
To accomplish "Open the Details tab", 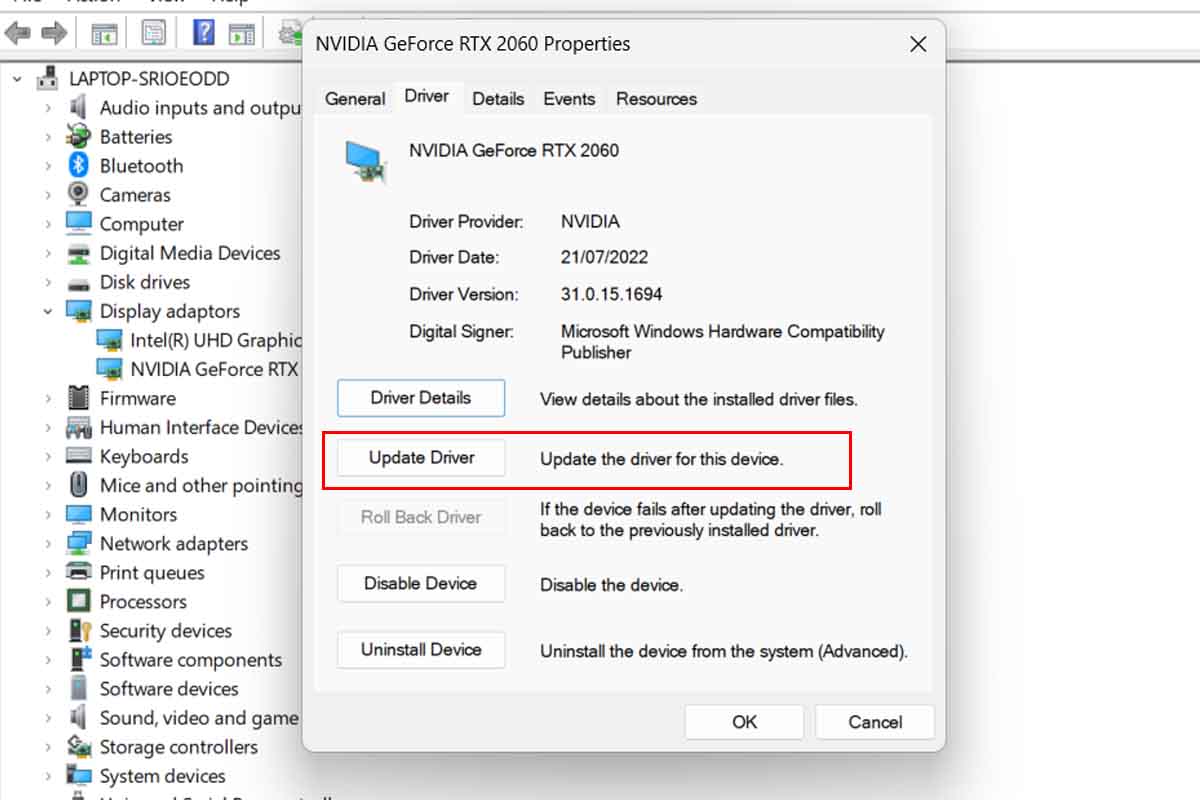I will [498, 98].
